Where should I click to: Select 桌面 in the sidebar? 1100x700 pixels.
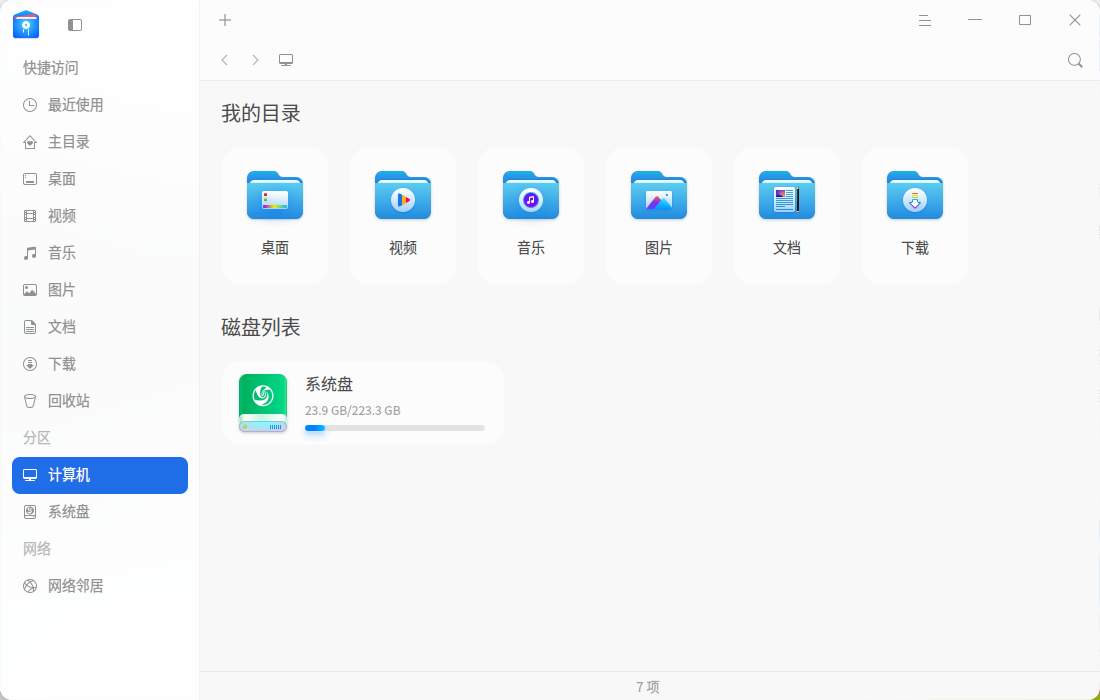click(100, 179)
